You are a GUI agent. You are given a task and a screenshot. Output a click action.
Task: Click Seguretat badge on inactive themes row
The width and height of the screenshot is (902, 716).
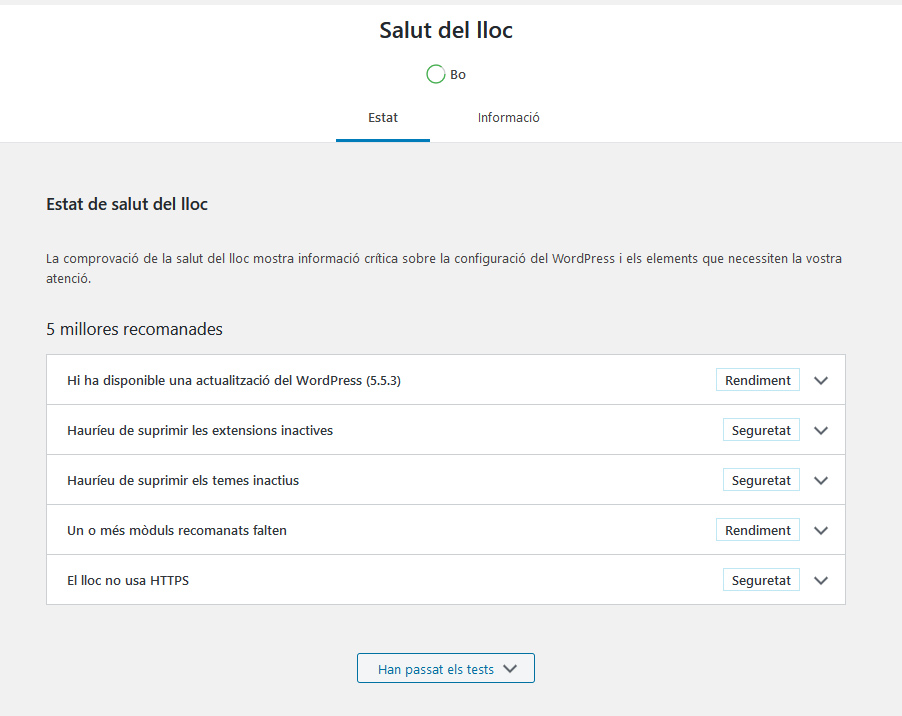(761, 481)
